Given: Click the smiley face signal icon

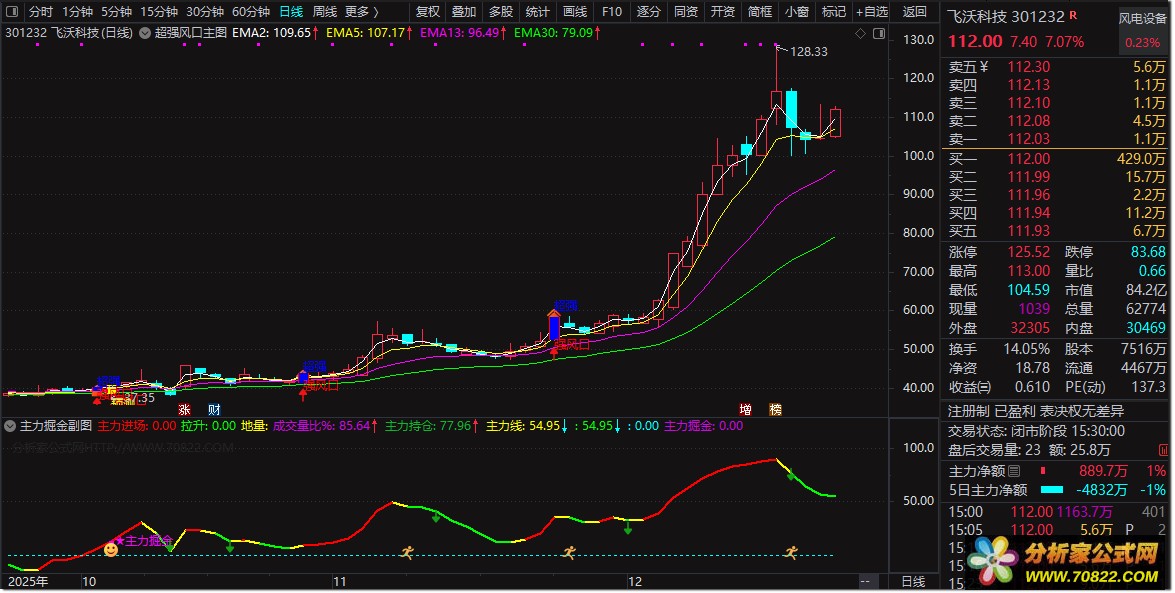Looking at the screenshot, I should click(x=111, y=550).
